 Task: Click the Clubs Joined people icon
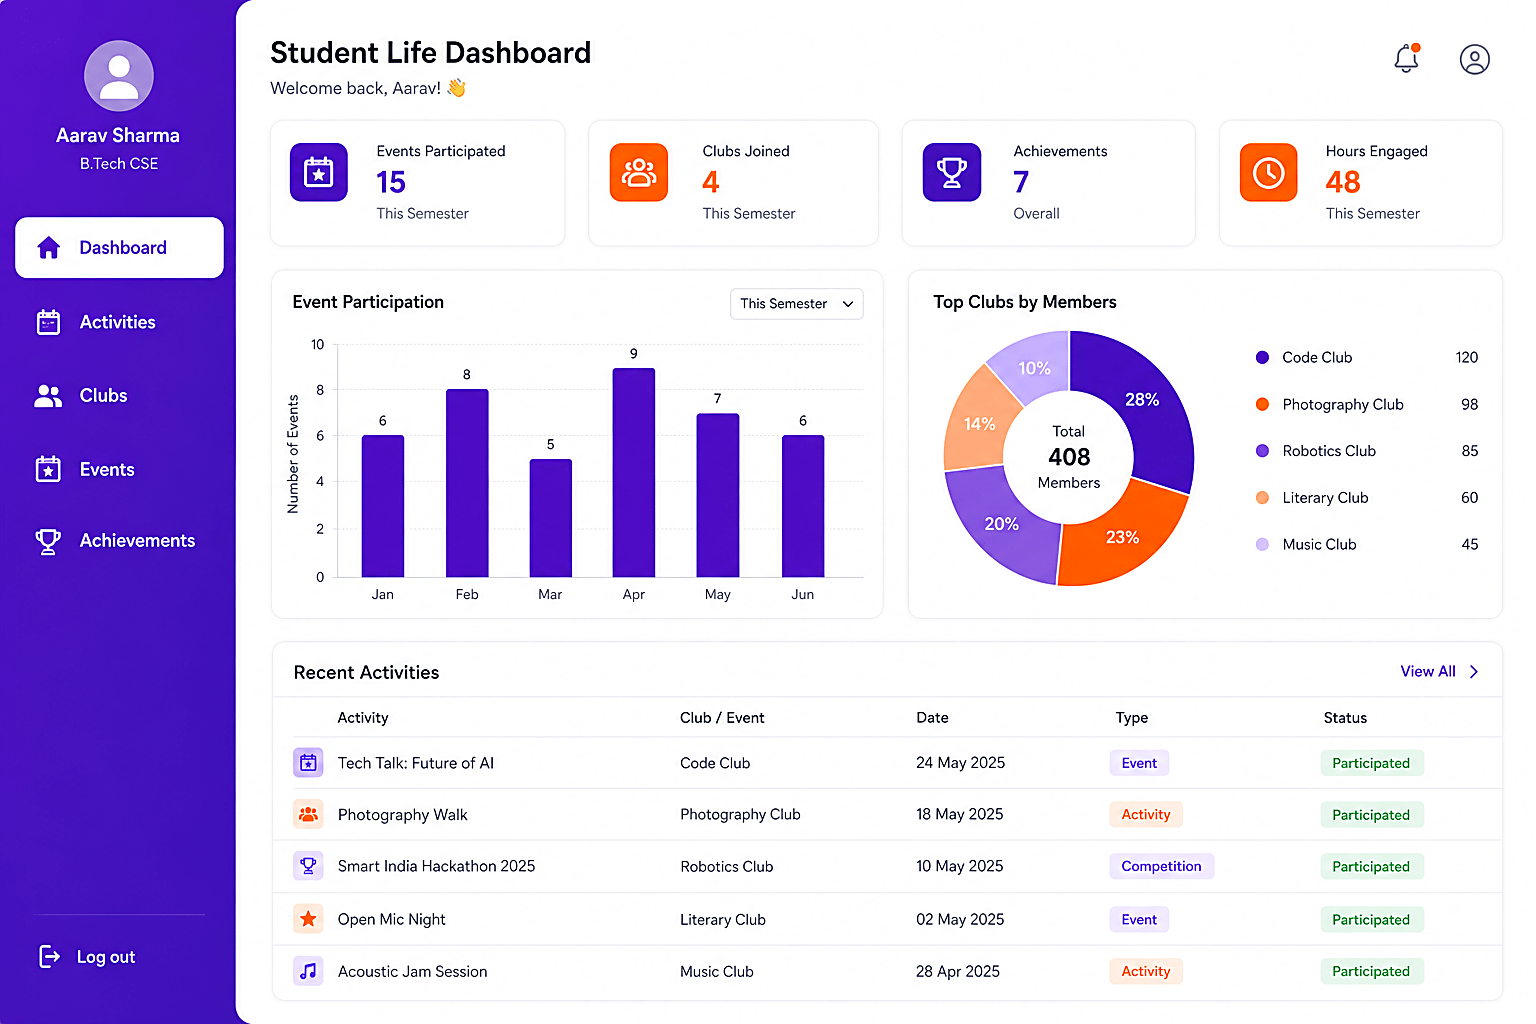click(x=639, y=172)
